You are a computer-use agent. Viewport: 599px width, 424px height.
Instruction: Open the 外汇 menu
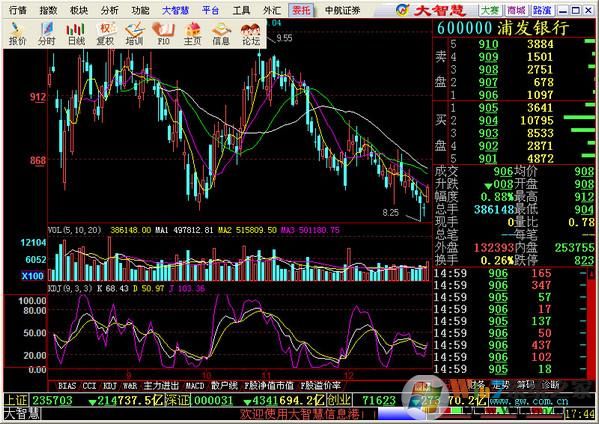[x=272, y=10]
